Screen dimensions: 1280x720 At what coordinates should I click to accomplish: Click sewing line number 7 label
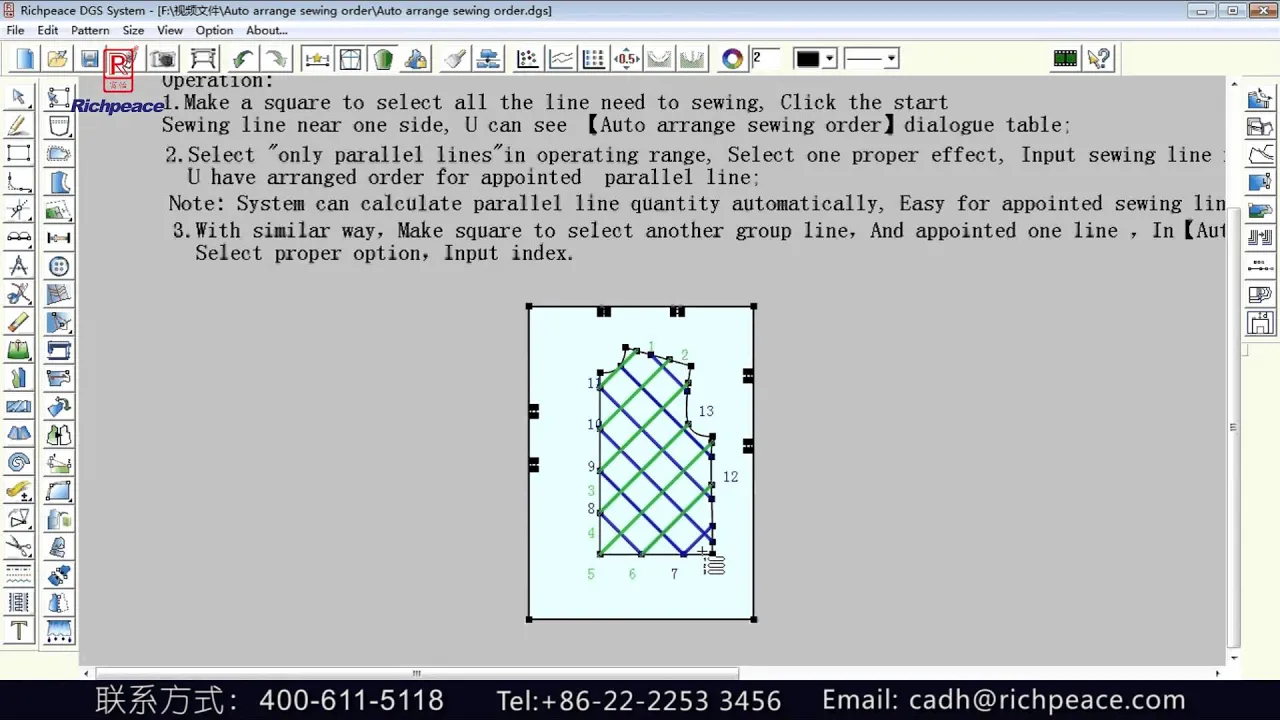[x=674, y=574]
